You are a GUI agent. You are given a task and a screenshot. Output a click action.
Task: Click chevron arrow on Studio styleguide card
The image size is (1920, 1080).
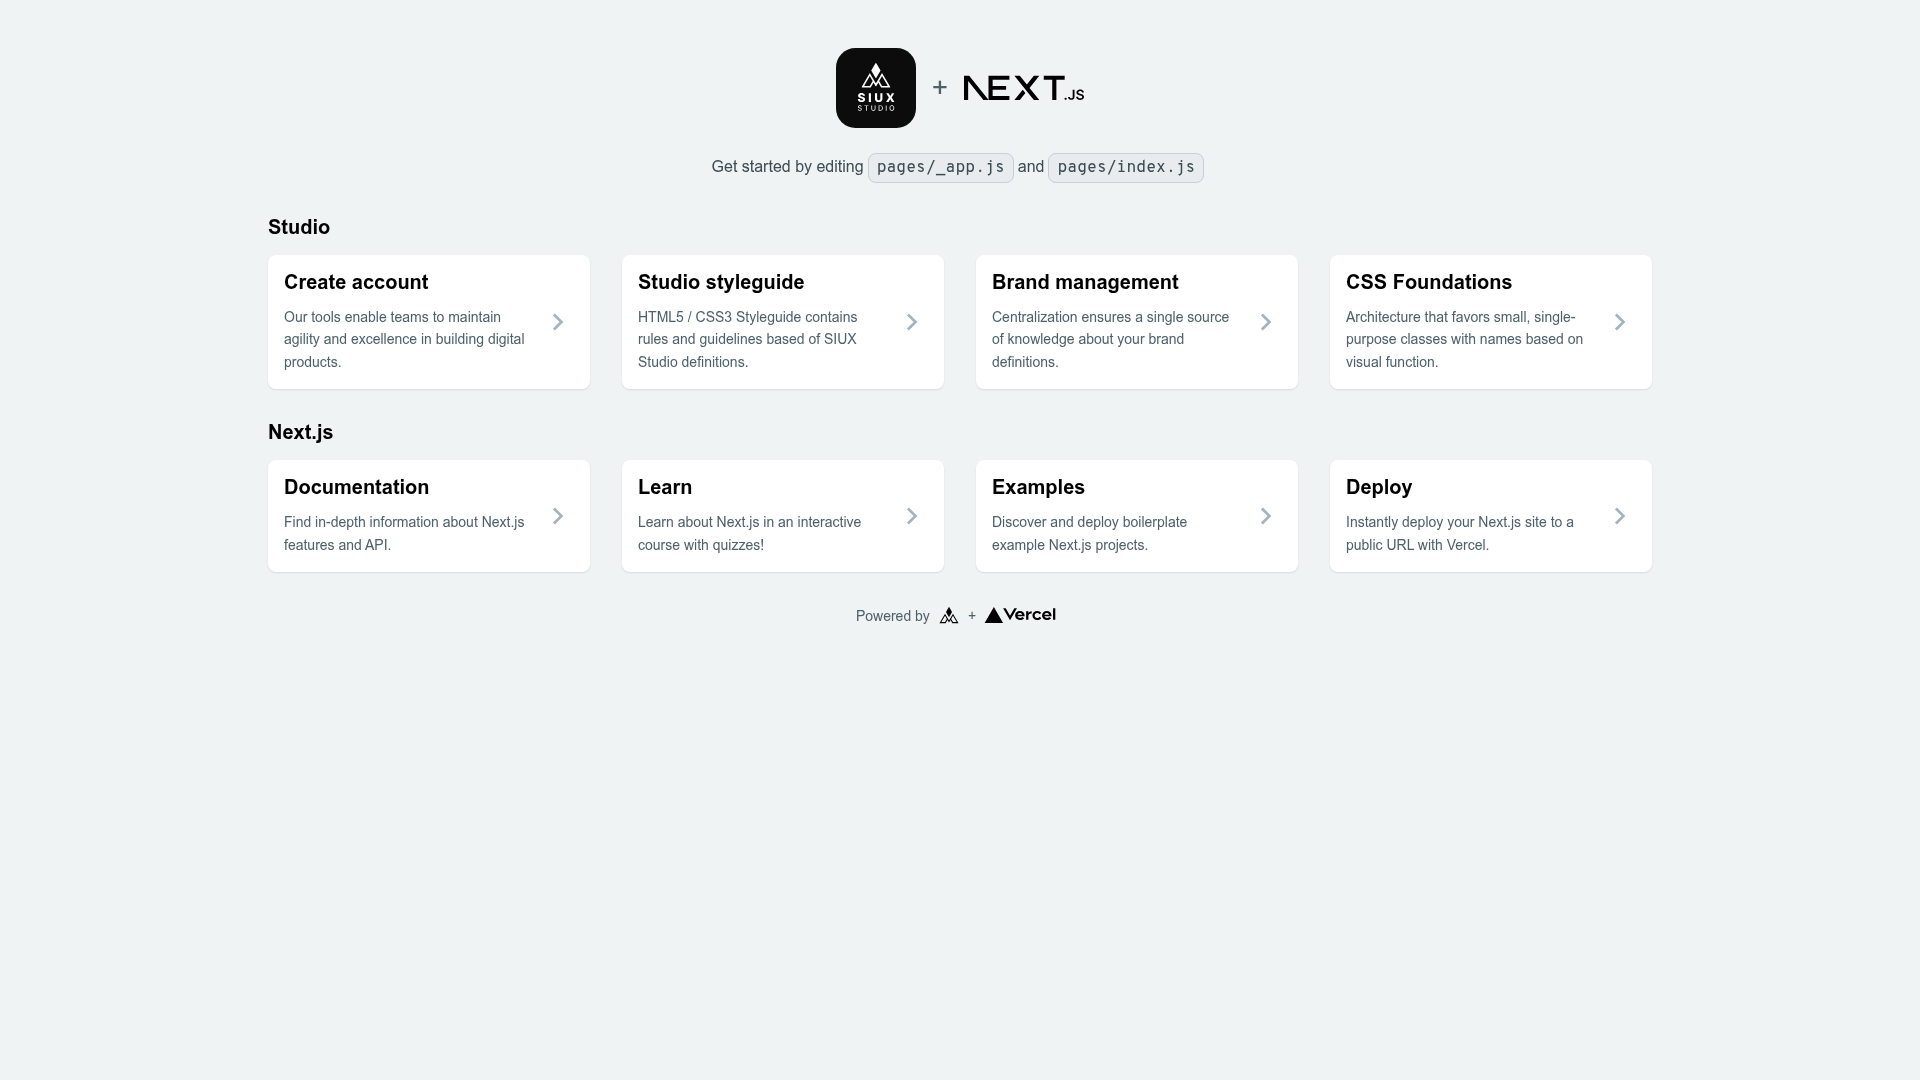pos(912,322)
